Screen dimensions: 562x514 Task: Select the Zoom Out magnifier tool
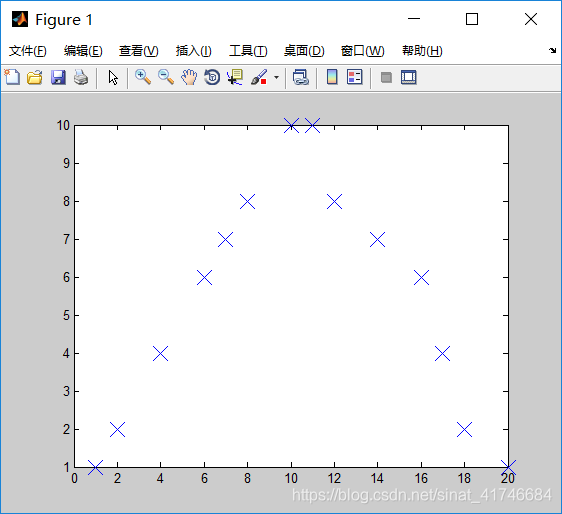click(166, 77)
